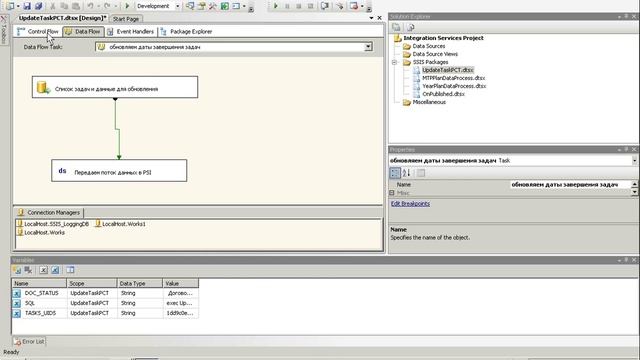Screen dimensions: 640x360
Task: Click the Property Pages icon in Properties panel
Action: pos(421,173)
